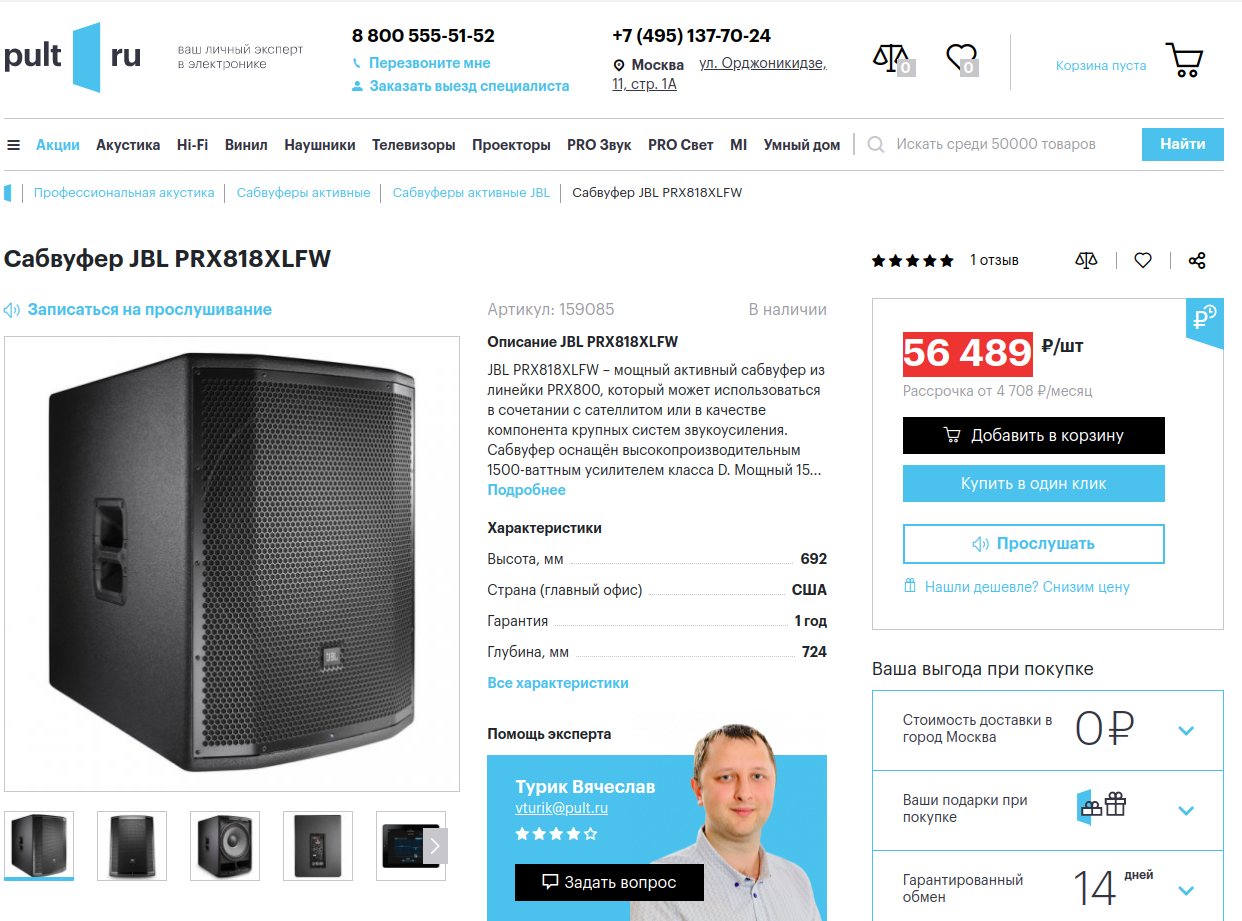Open the shopping cart icon in header
Image resolution: width=1242 pixels, height=921 pixels.
pyautogui.click(x=1184, y=60)
